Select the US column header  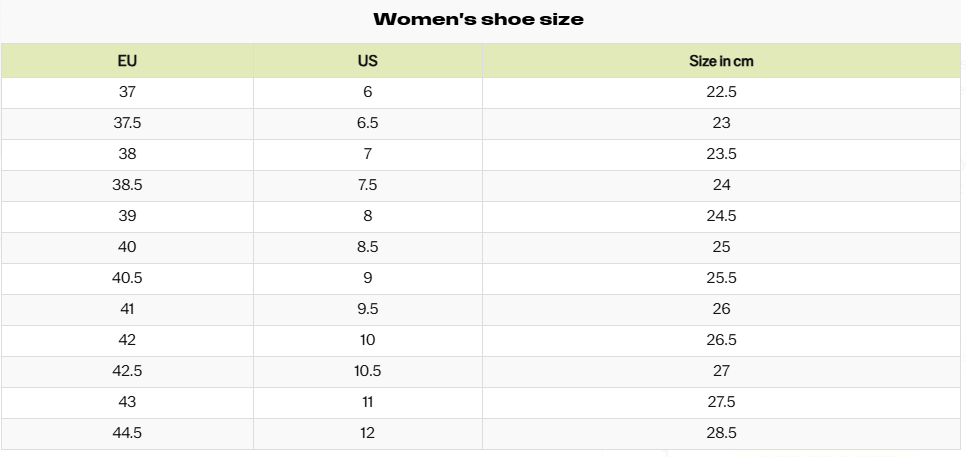click(x=368, y=61)
